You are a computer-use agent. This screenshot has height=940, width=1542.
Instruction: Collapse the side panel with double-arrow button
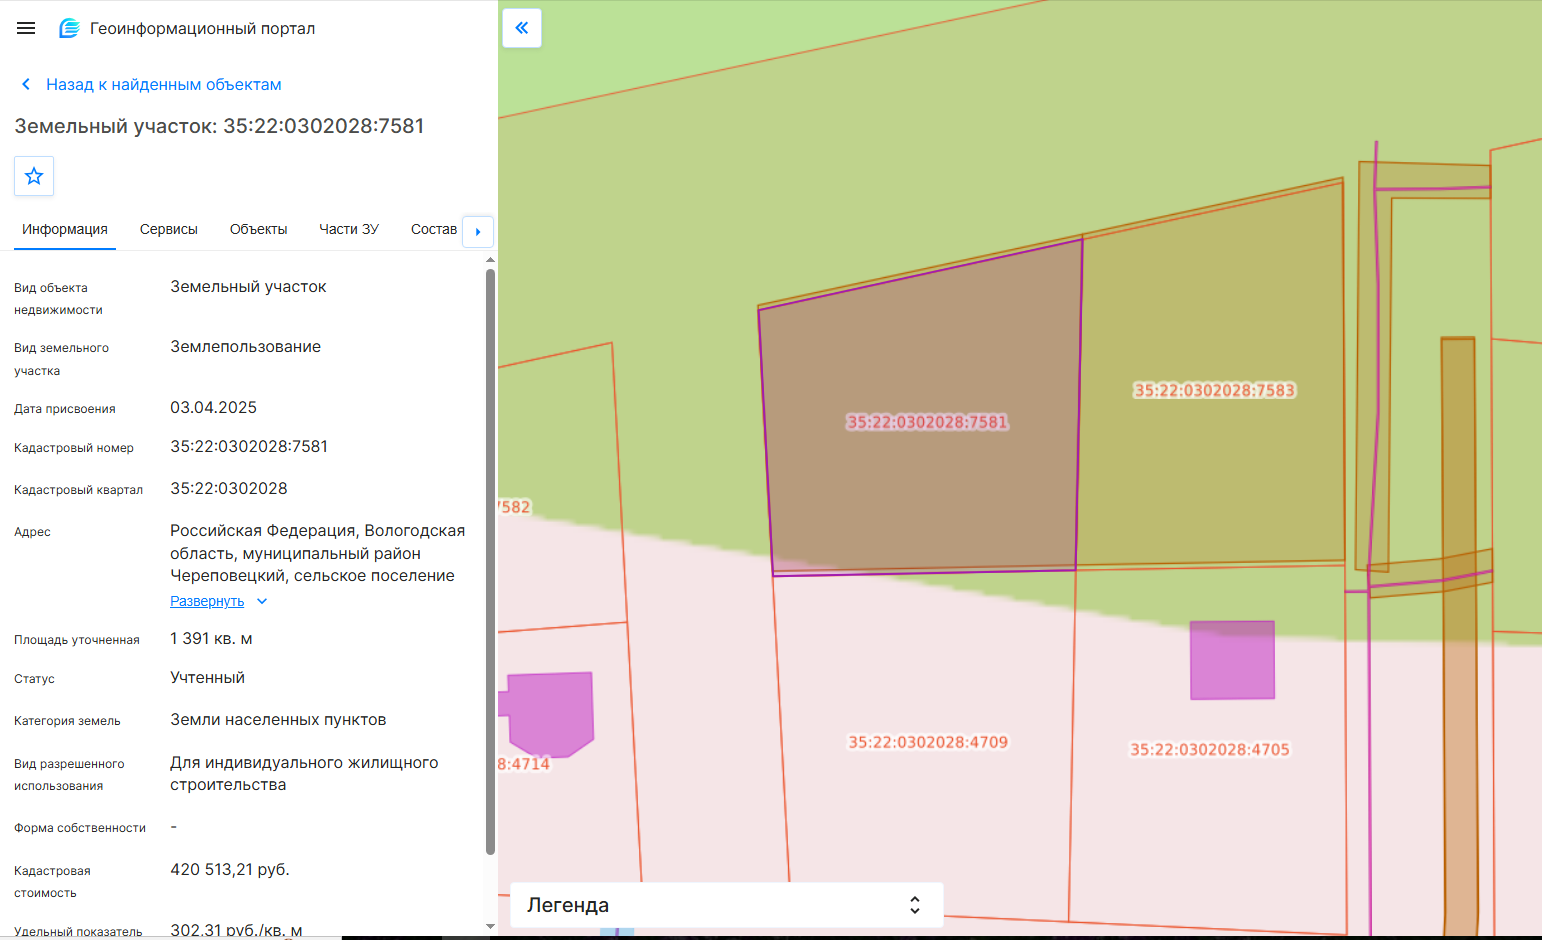coord(521,28)
